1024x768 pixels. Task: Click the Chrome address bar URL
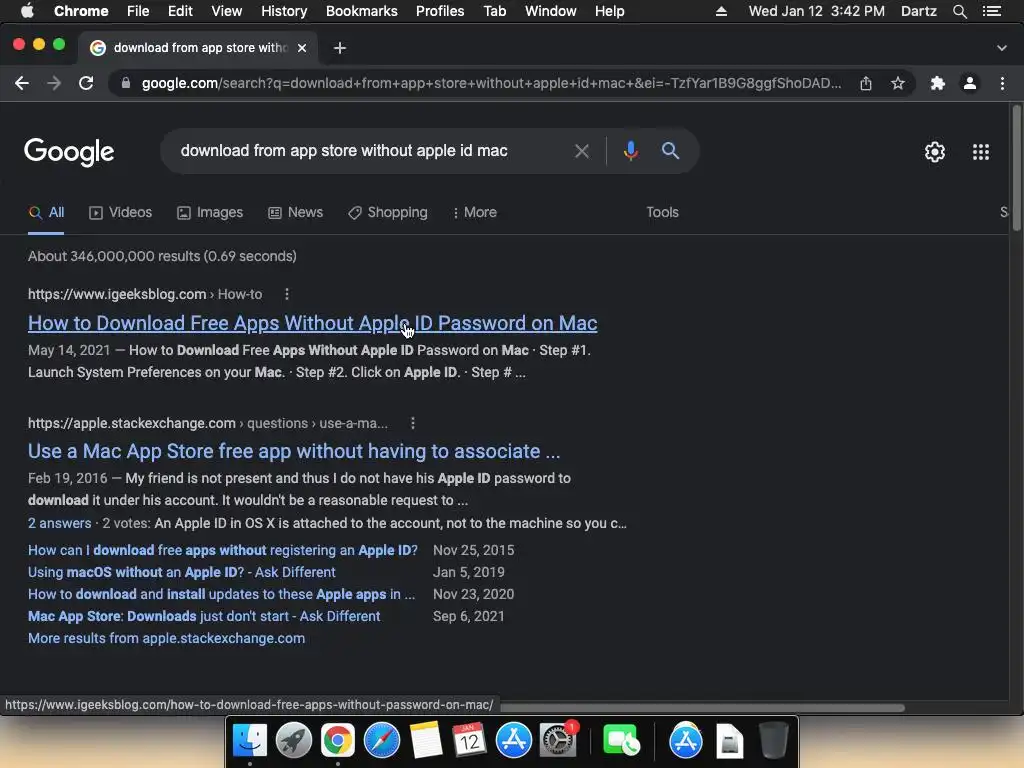click(491, 83)
